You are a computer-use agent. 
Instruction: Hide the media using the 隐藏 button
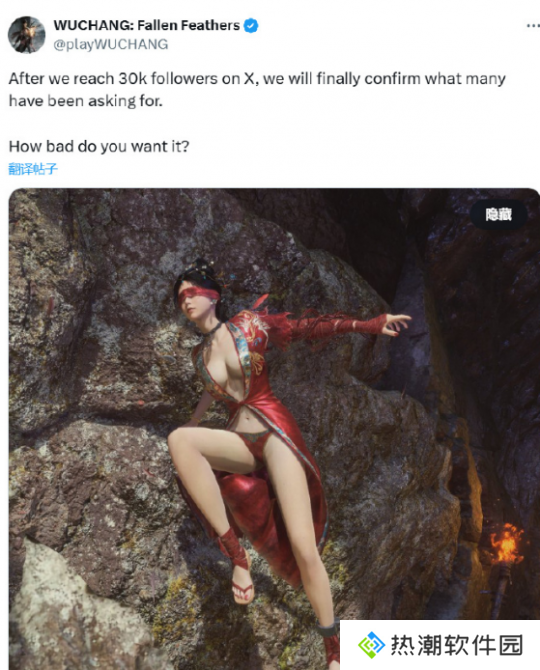[x=499, y=215]
